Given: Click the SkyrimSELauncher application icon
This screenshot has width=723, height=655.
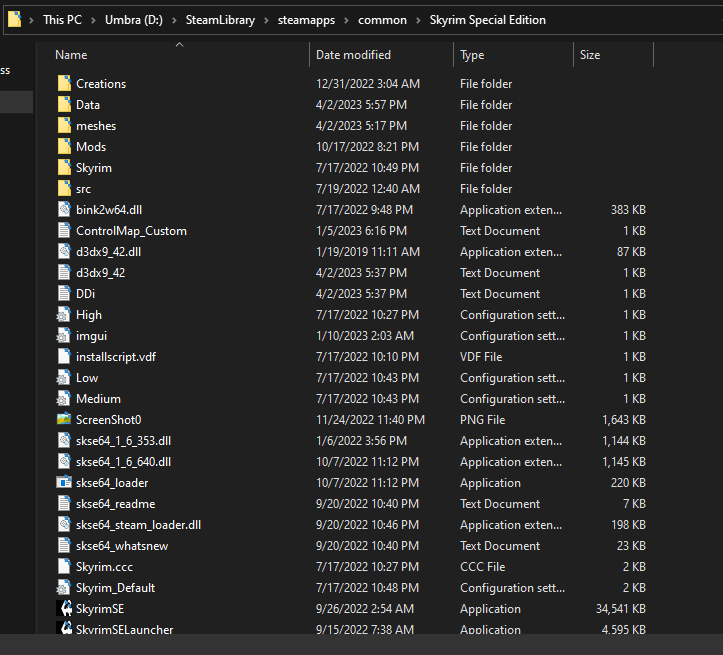Looking at the screenshot, I should [x=64, y=627].
